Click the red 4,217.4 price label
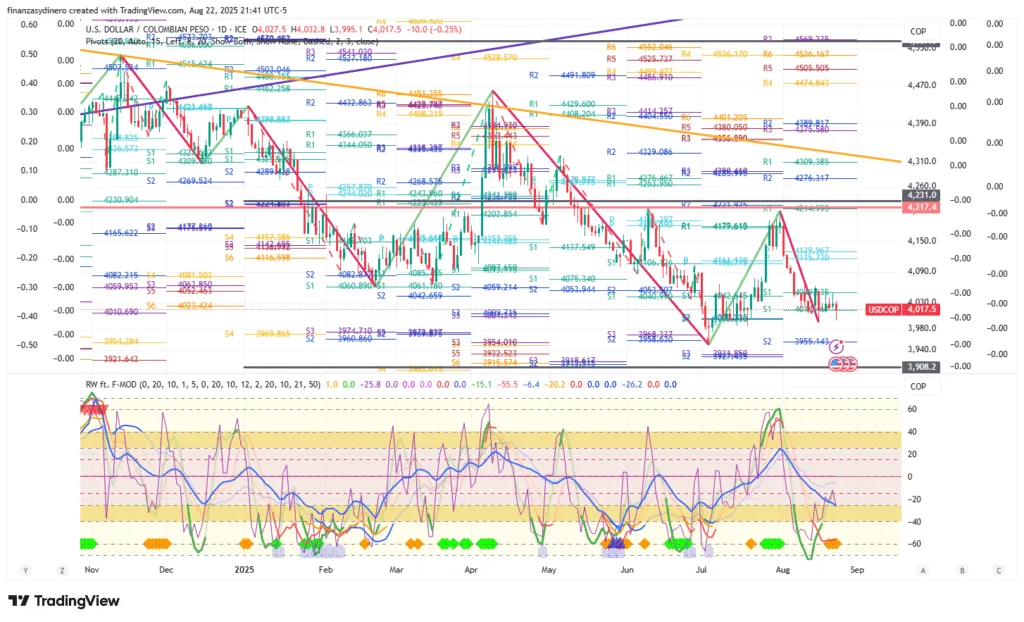Image resolution: width=1024 pixels, height=622 pixels. pyautogui.click(x=920, y=207)
